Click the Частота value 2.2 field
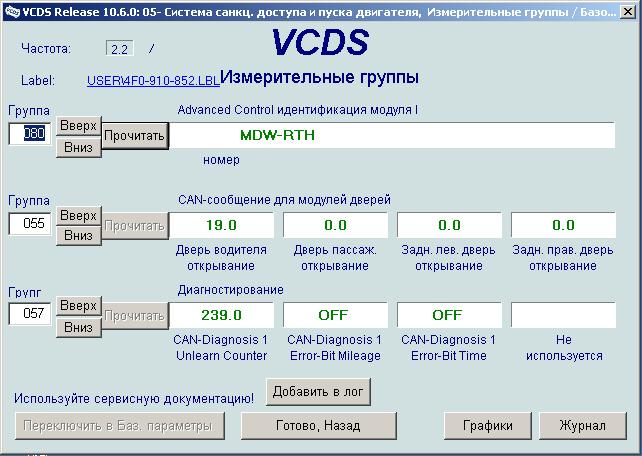 (x=119, y=48)
